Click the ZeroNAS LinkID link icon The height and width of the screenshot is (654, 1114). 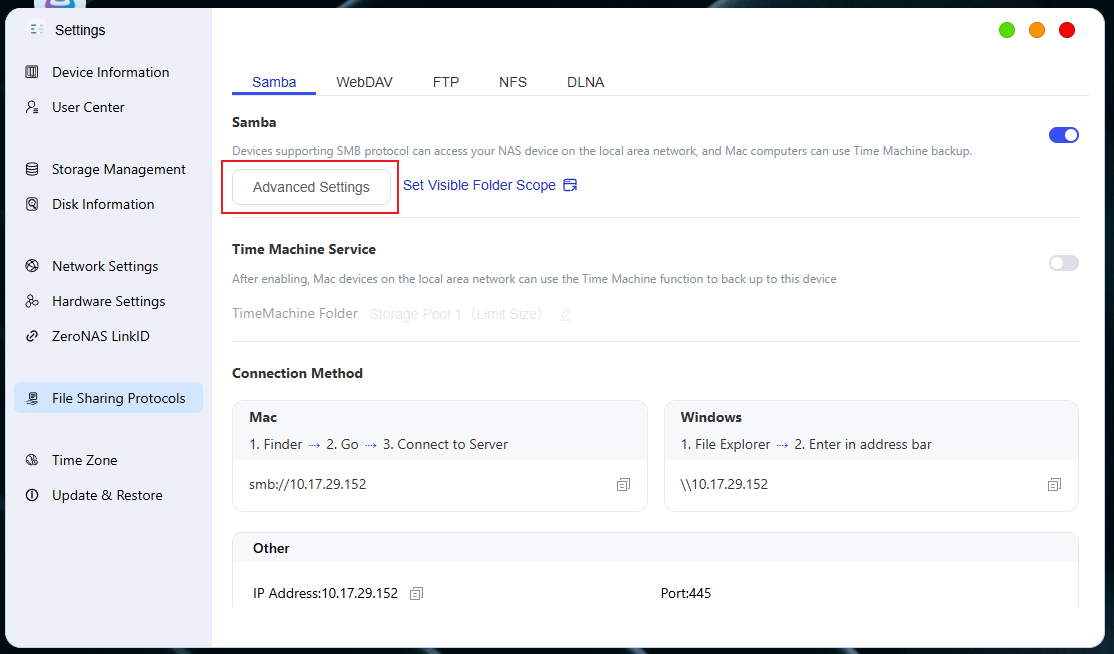click(x=32, y=336)
